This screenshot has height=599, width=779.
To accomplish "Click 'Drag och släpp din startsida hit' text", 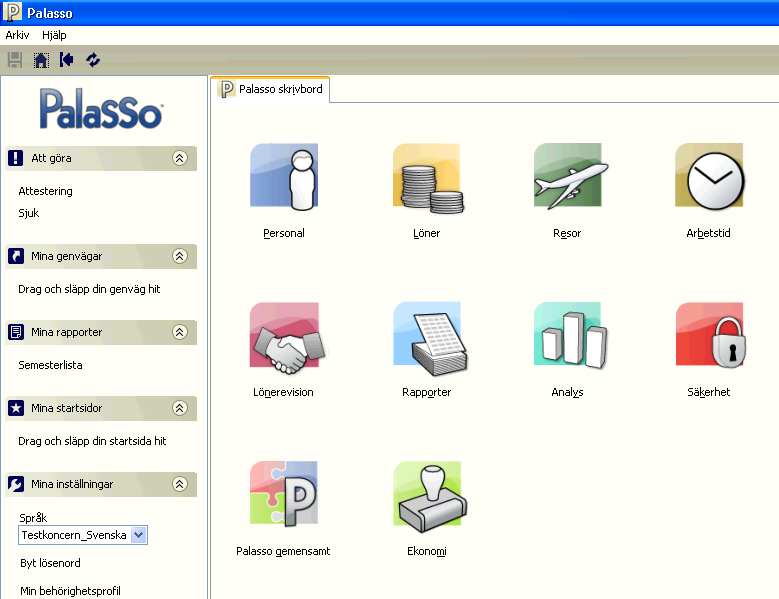I will click(92, 441).
